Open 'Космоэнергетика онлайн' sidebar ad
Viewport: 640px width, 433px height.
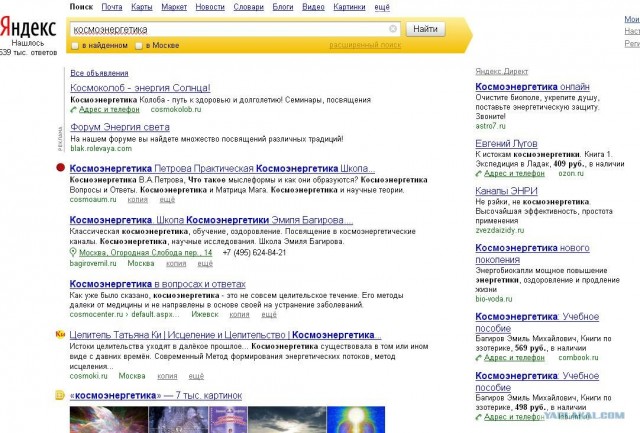point(532,87)
